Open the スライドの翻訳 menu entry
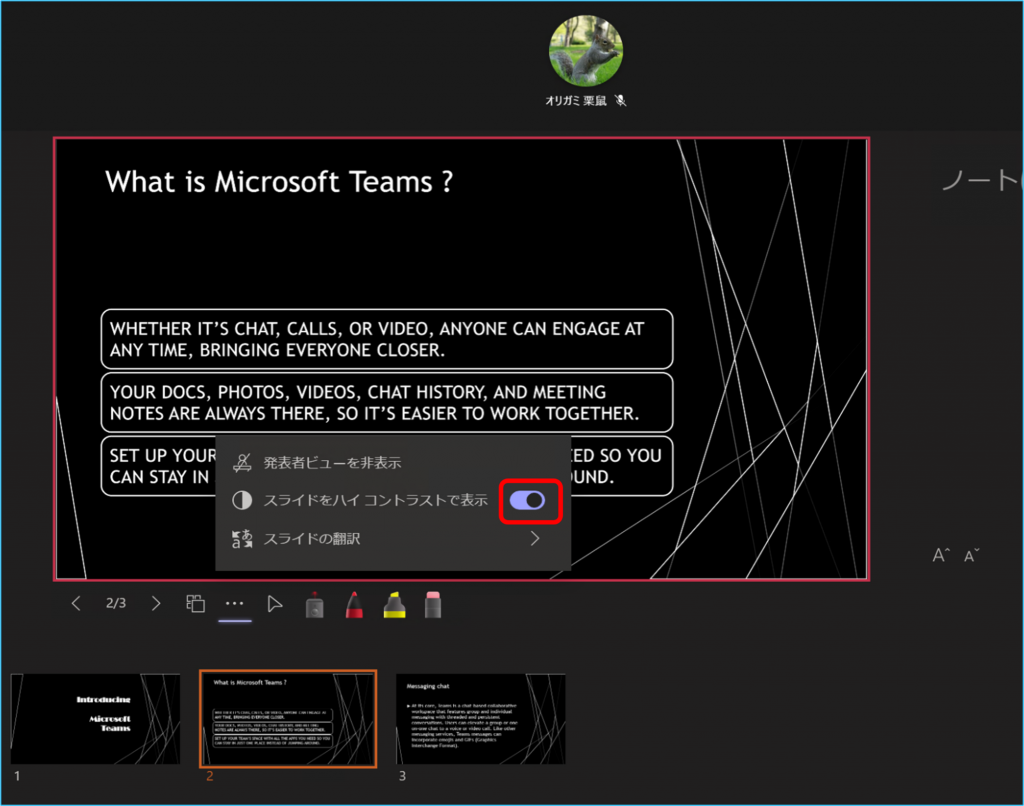Viewport: 1024px width, 806px height. (x=311, y=539)
